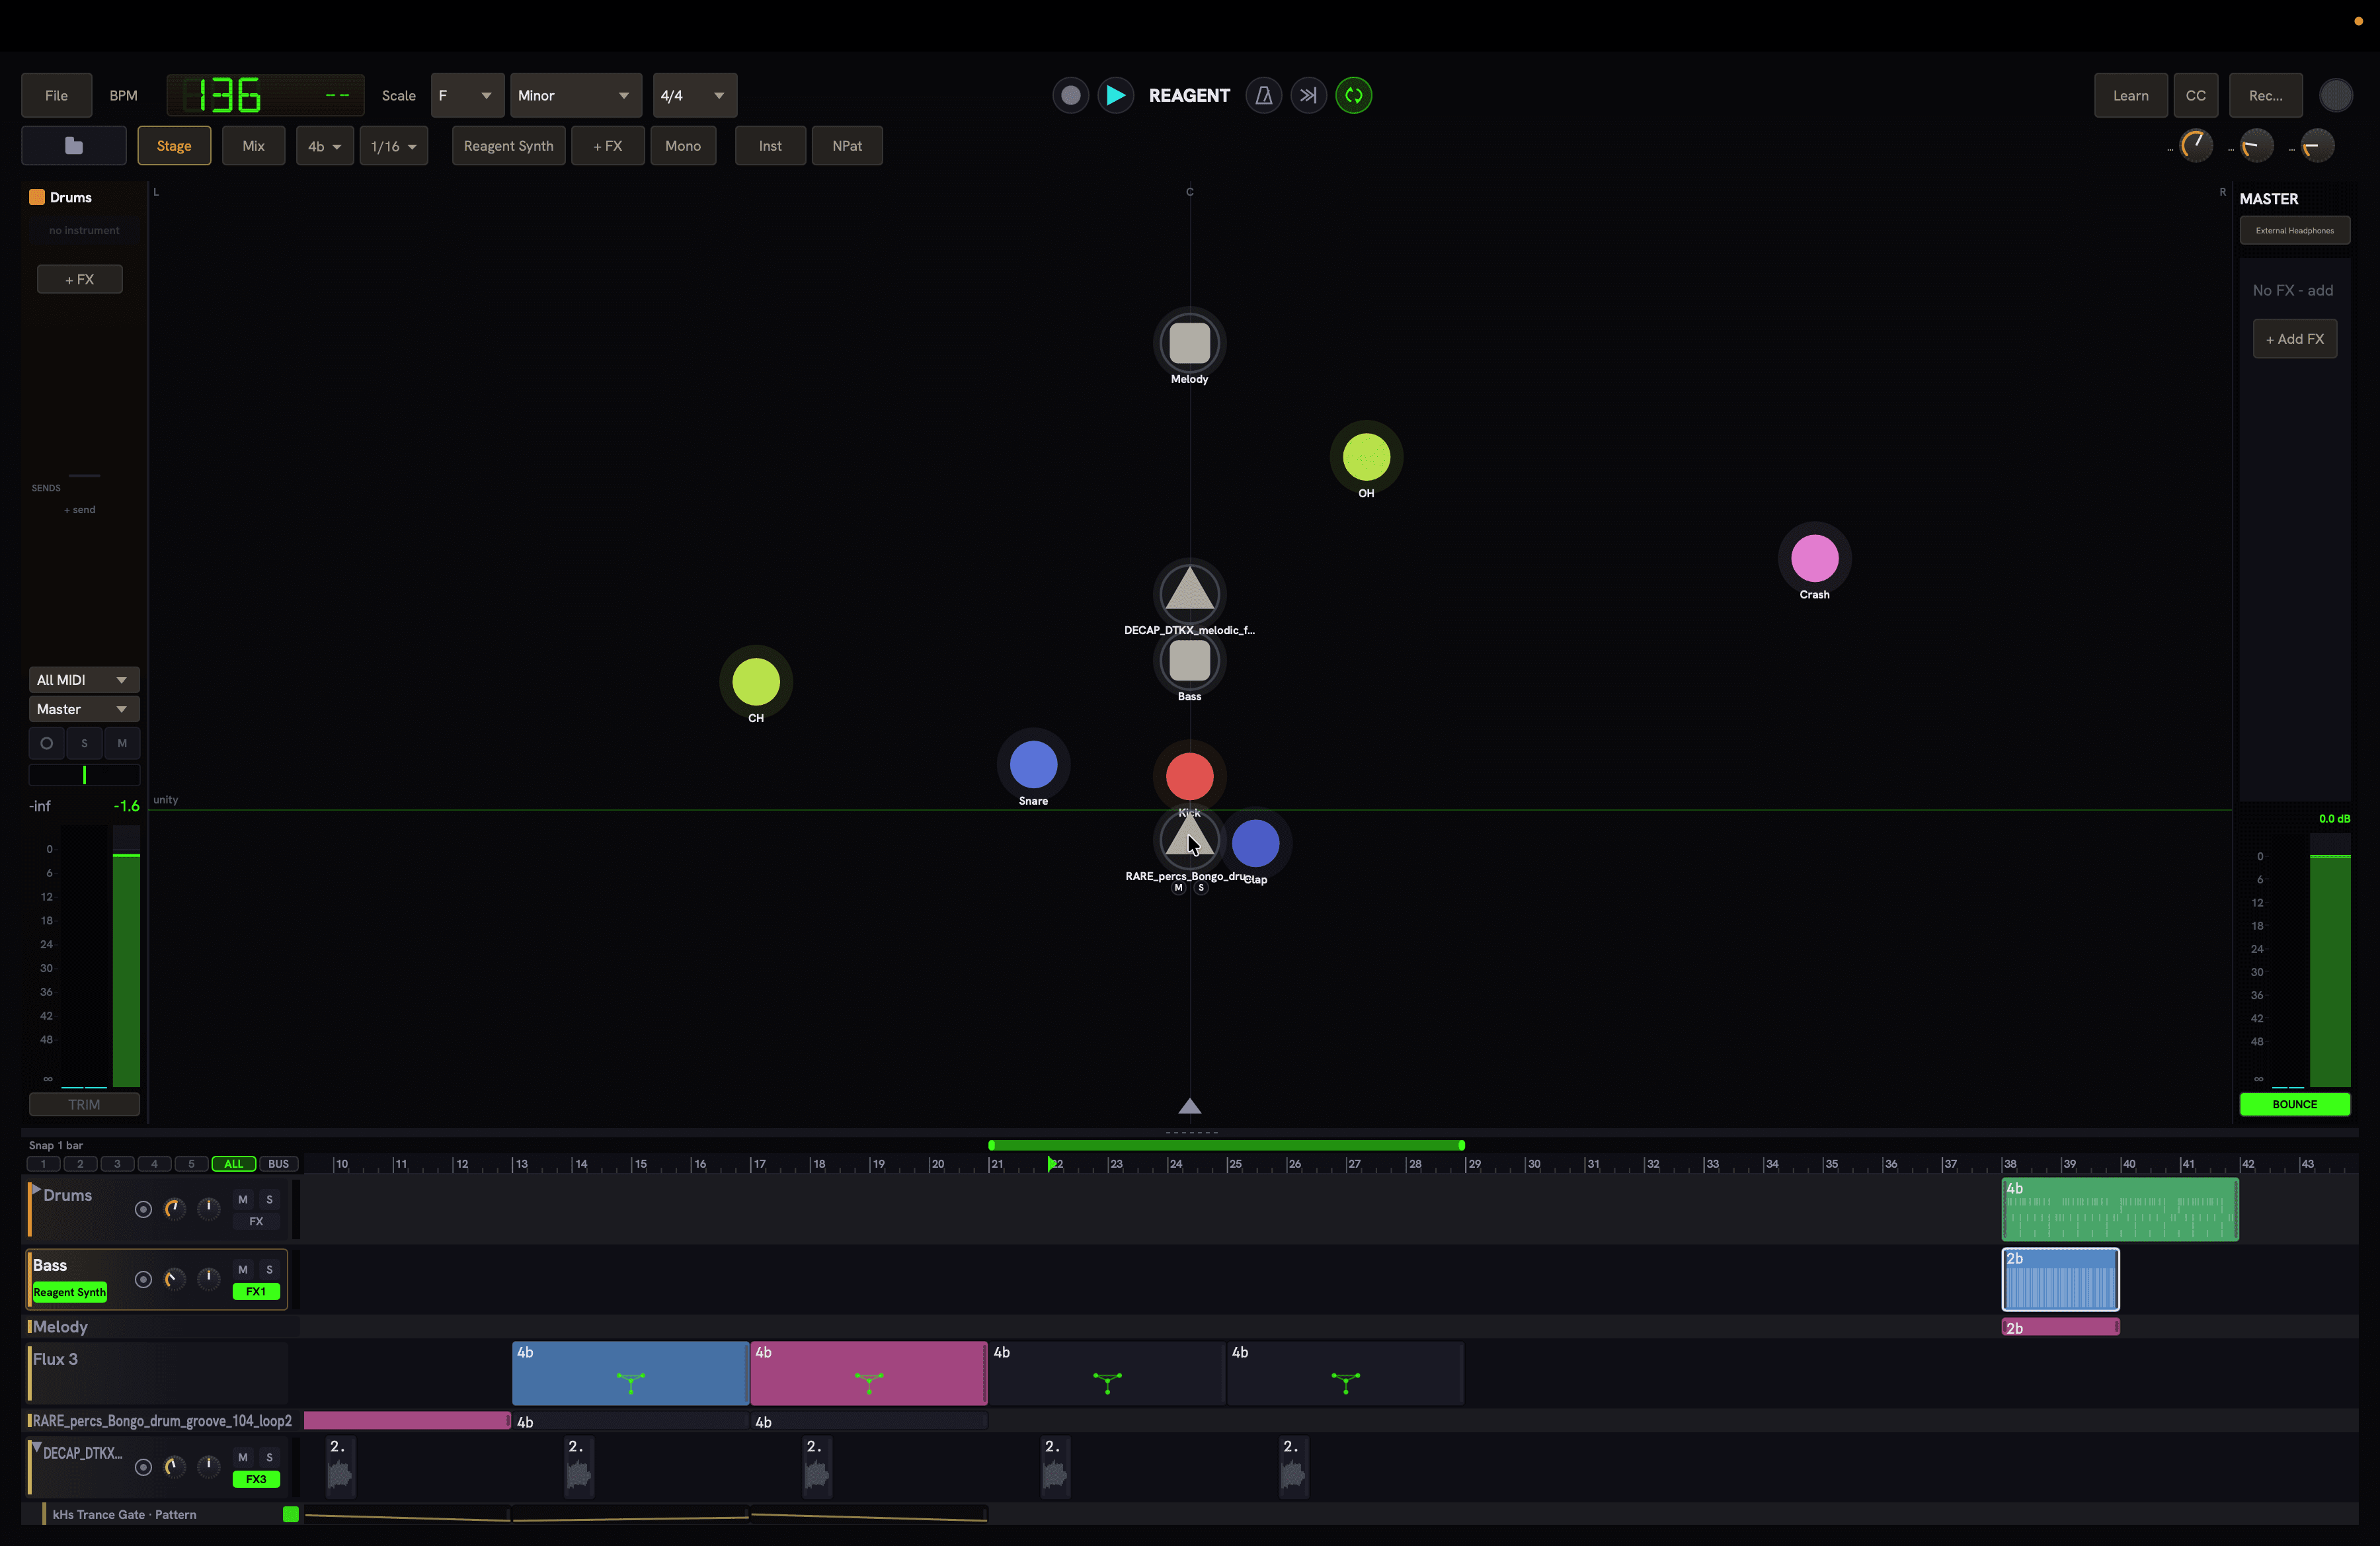The height and width of the screenshot is (1546, 2380).
Task: Click the round grey avatar button top right
Action: (x=2335, y=96)
